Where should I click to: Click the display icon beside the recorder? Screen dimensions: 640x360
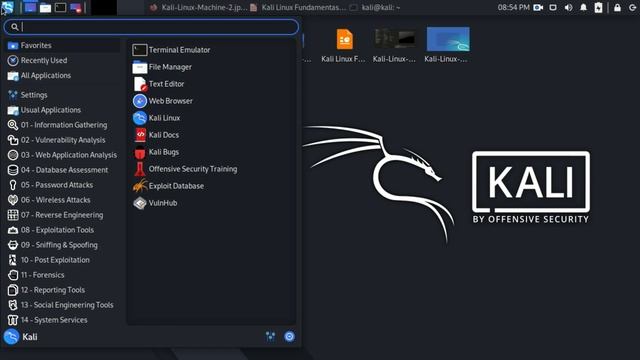pyautogui.click(x=553, y=7)
